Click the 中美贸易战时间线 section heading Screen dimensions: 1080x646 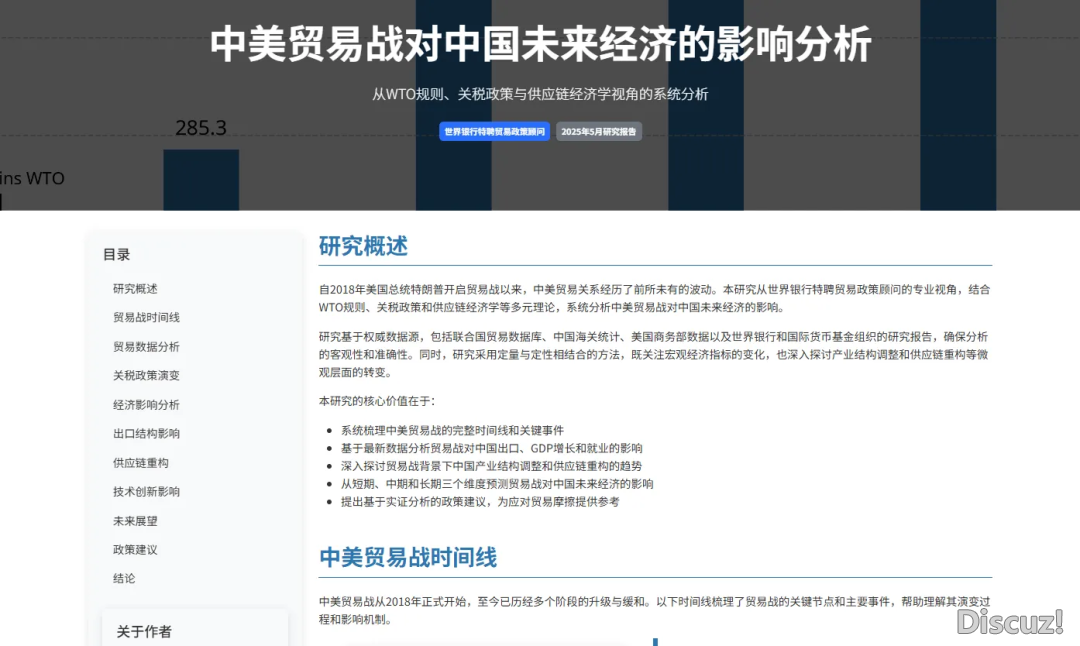point(408,557)
